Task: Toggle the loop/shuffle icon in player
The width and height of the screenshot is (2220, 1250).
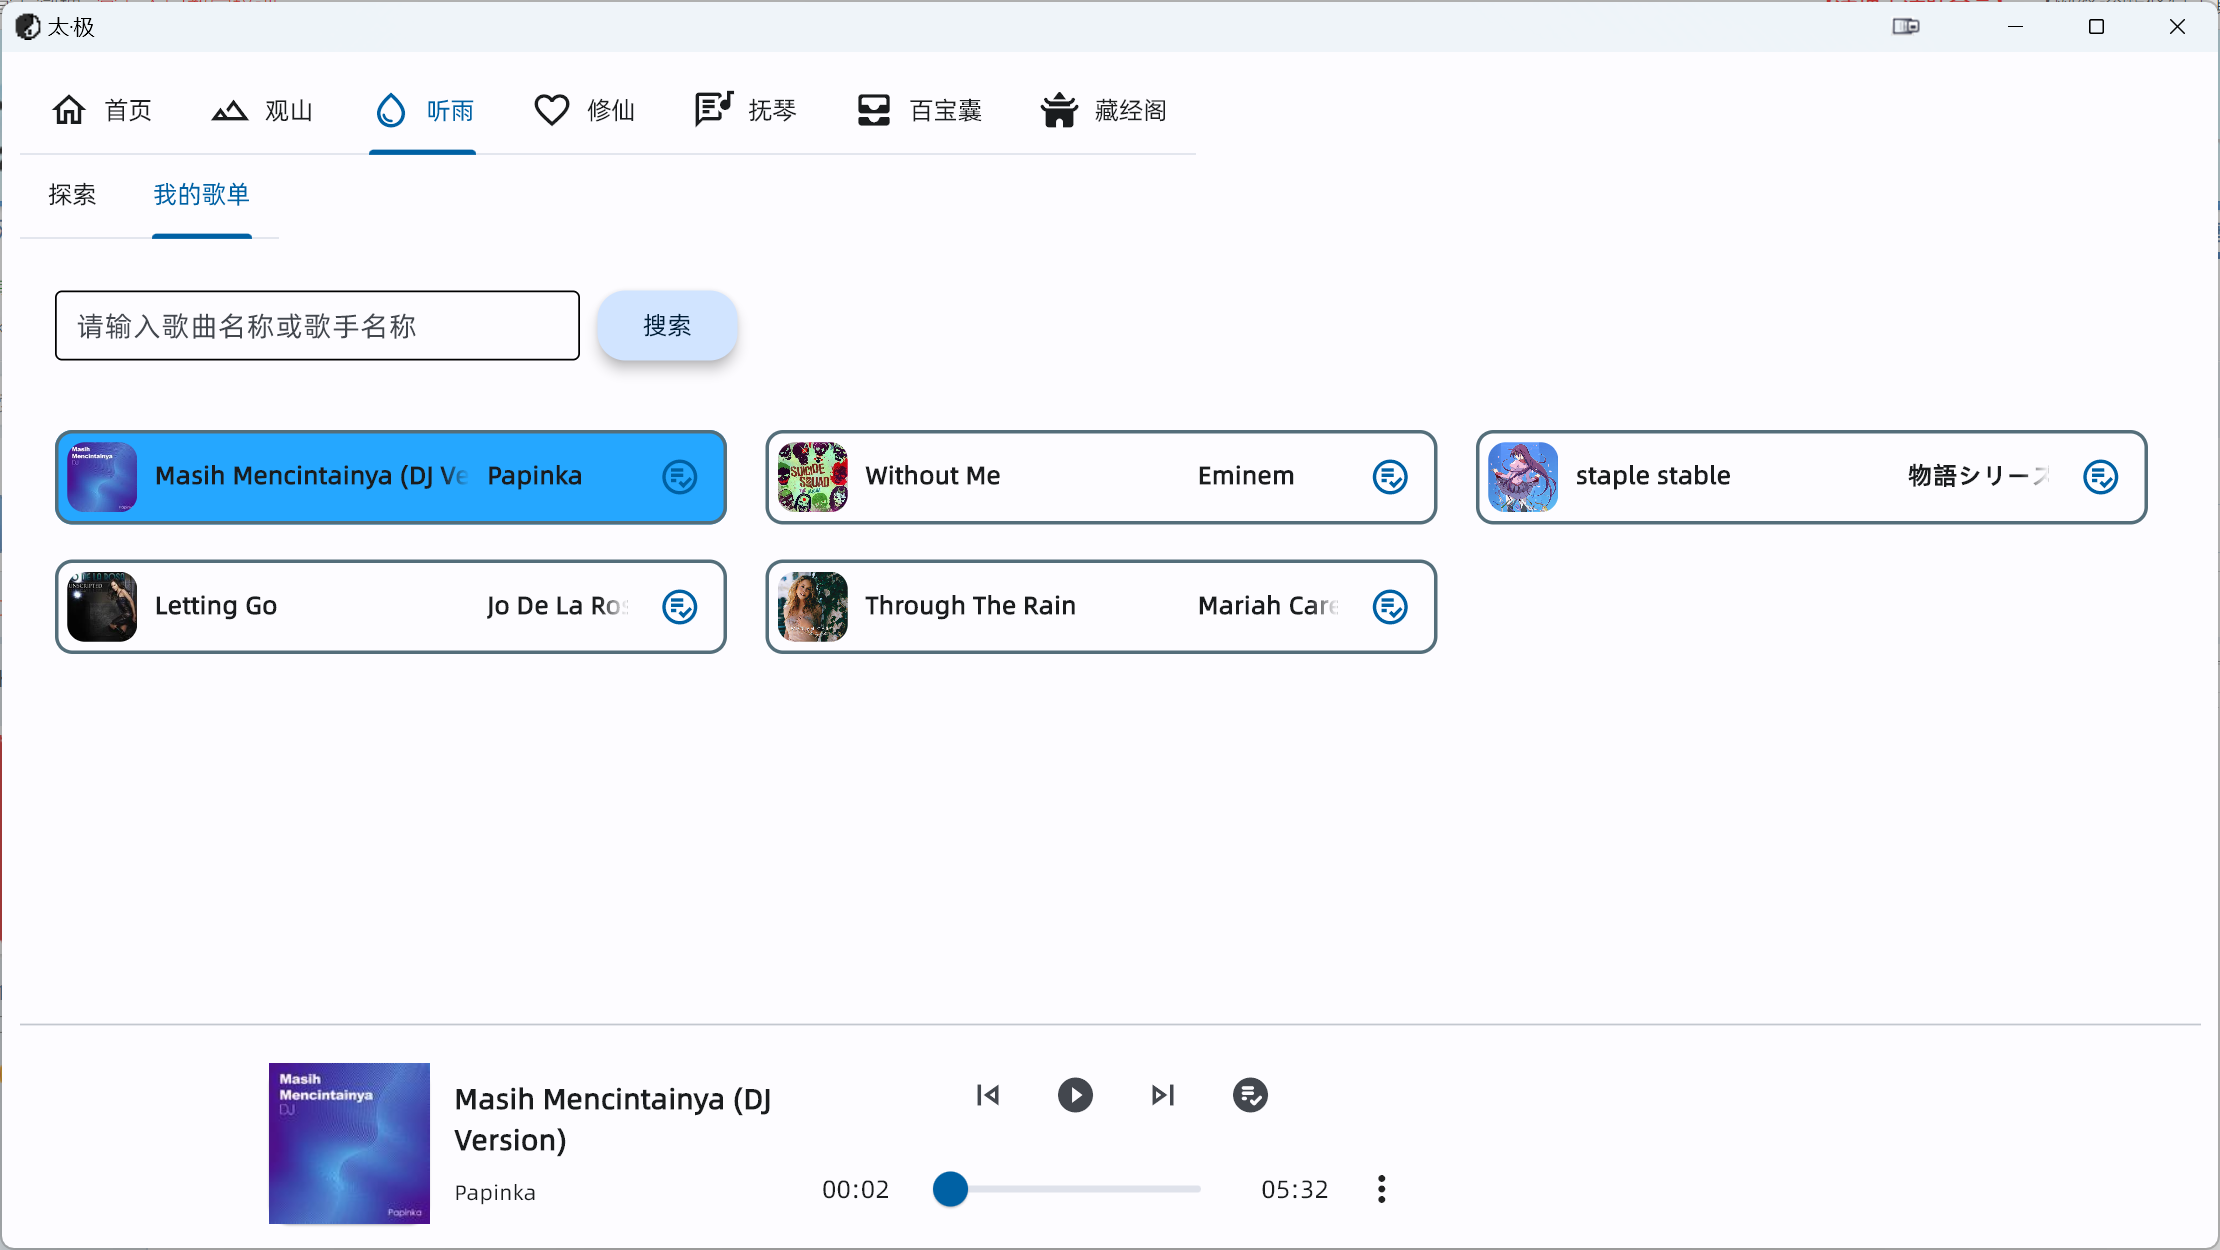Action: coord(1250,1093)
